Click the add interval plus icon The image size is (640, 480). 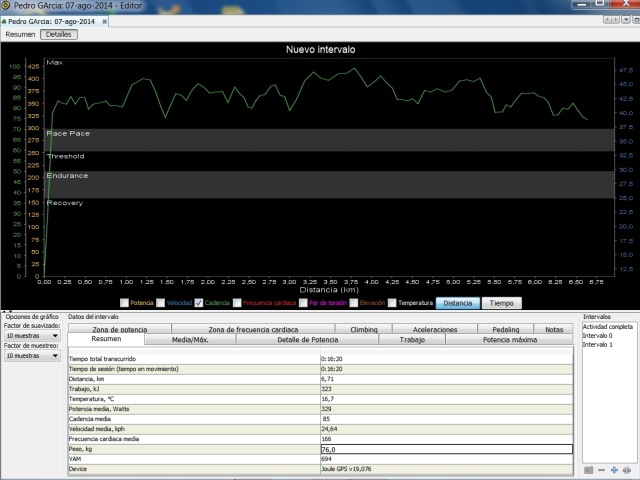614,470
